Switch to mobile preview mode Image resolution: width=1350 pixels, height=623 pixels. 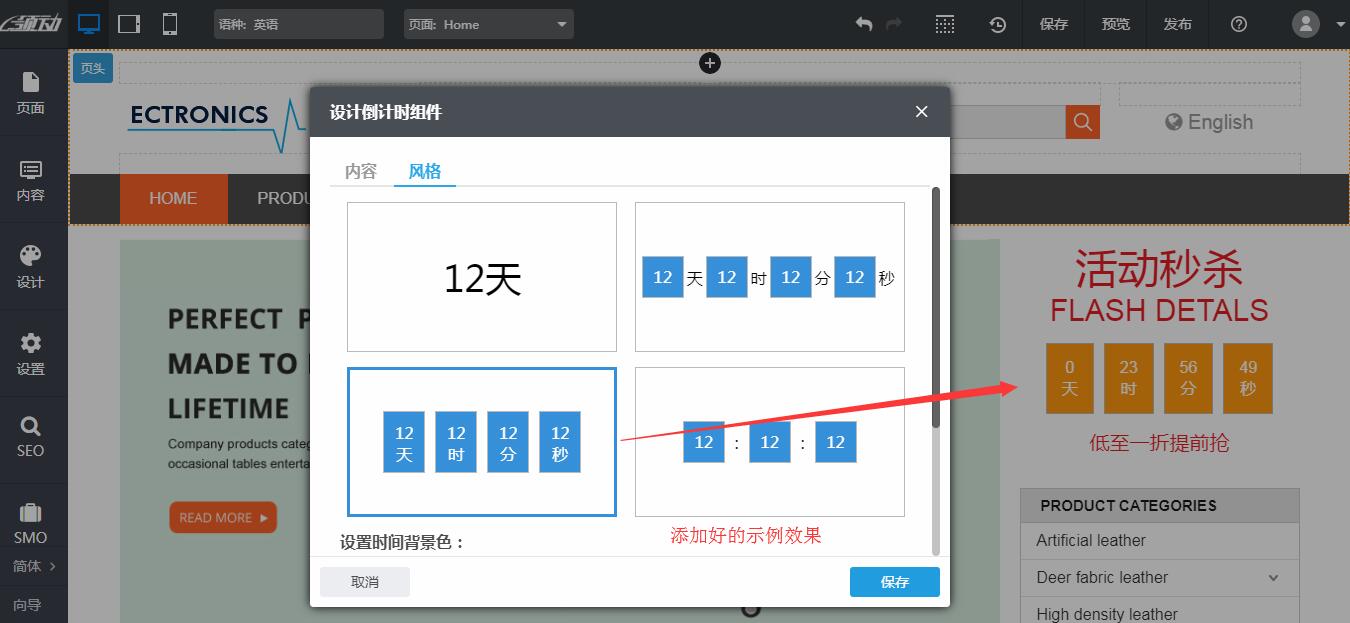[x=169, y=23]
